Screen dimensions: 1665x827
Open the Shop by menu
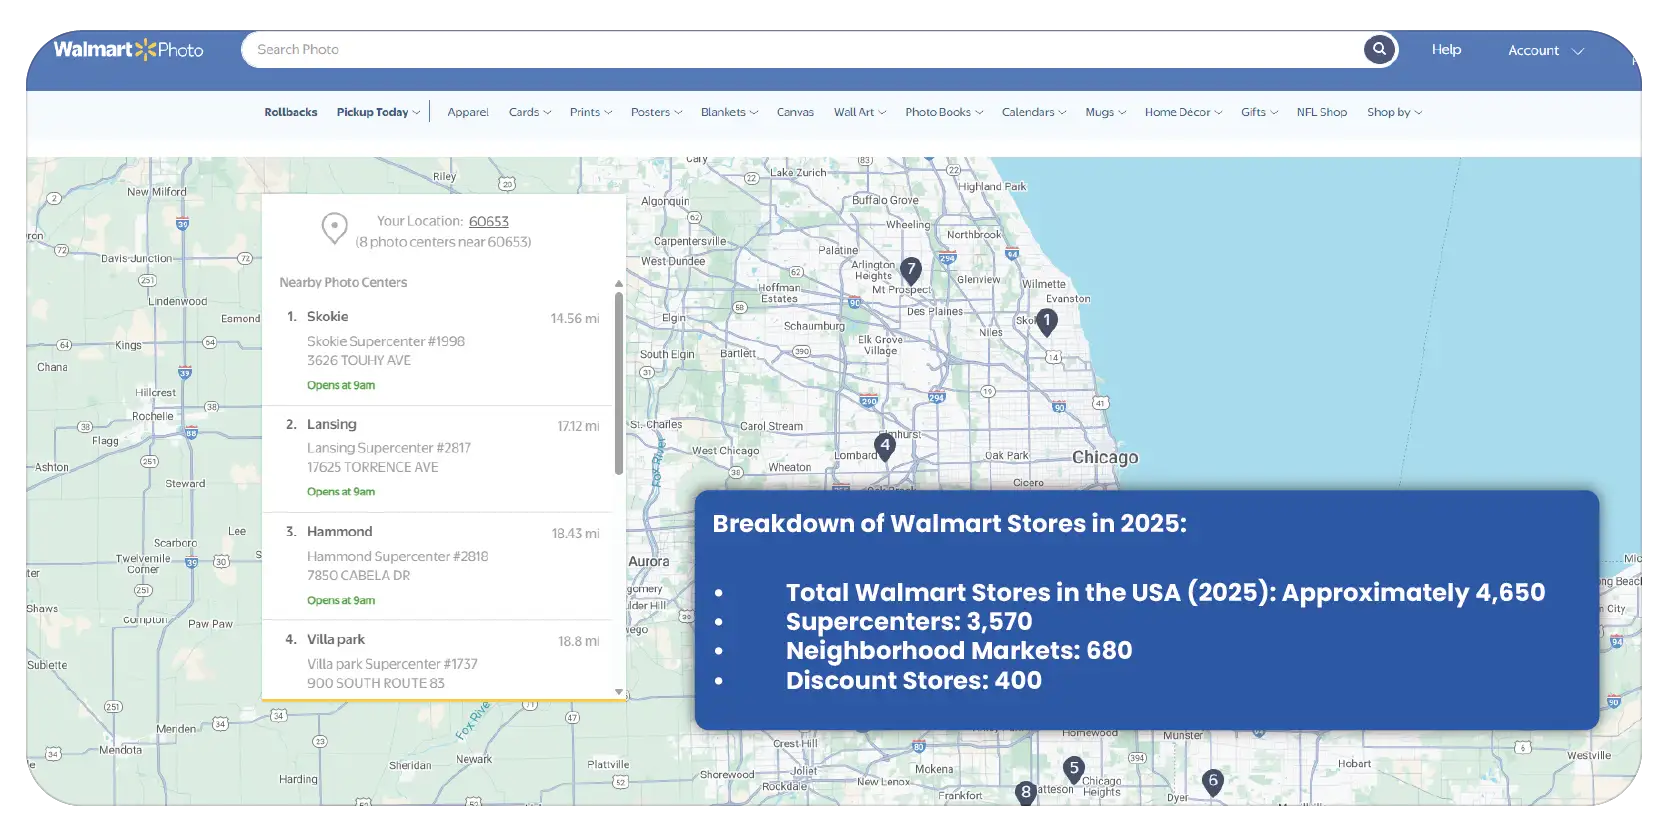coord(1394,112)
